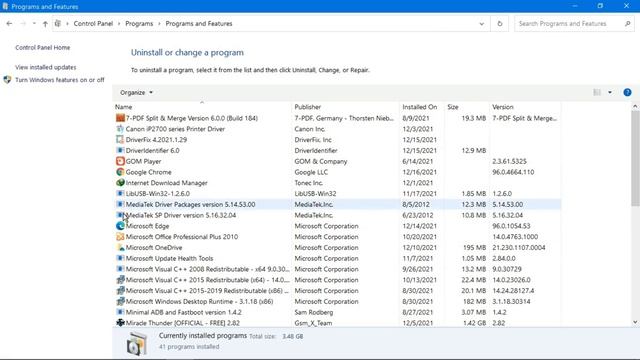Select Google Chrome program row name

tap(149, 172)
